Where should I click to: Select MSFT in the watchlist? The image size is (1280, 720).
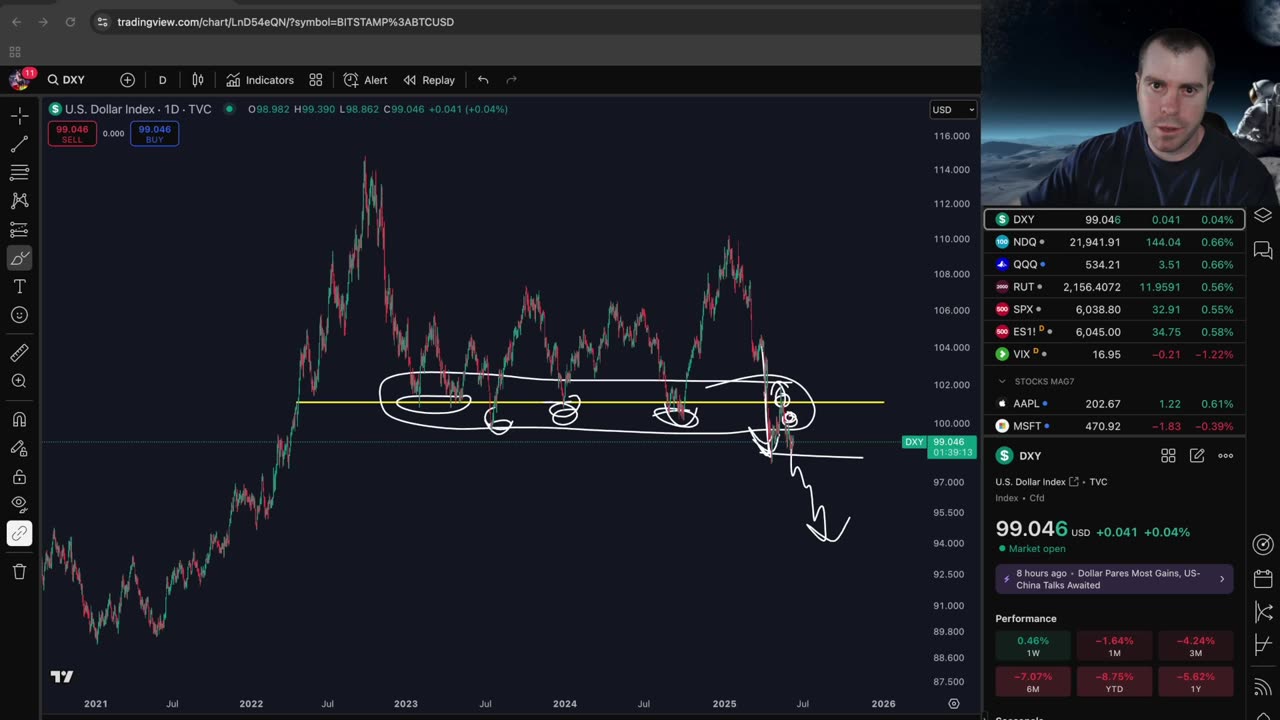[1114, 426]
